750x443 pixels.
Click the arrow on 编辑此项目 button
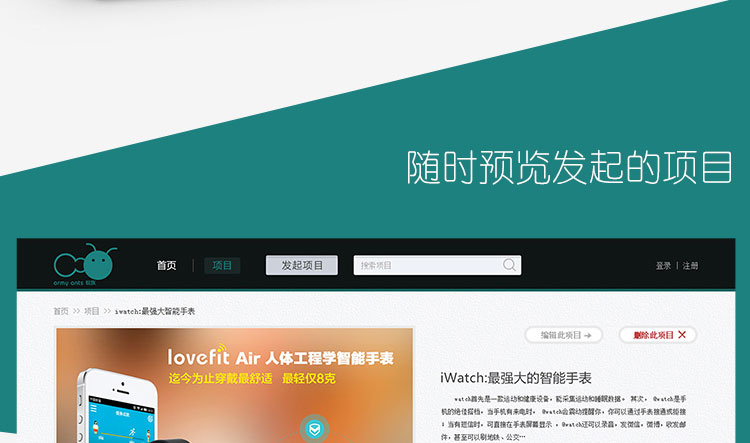(x=588, y=335)
